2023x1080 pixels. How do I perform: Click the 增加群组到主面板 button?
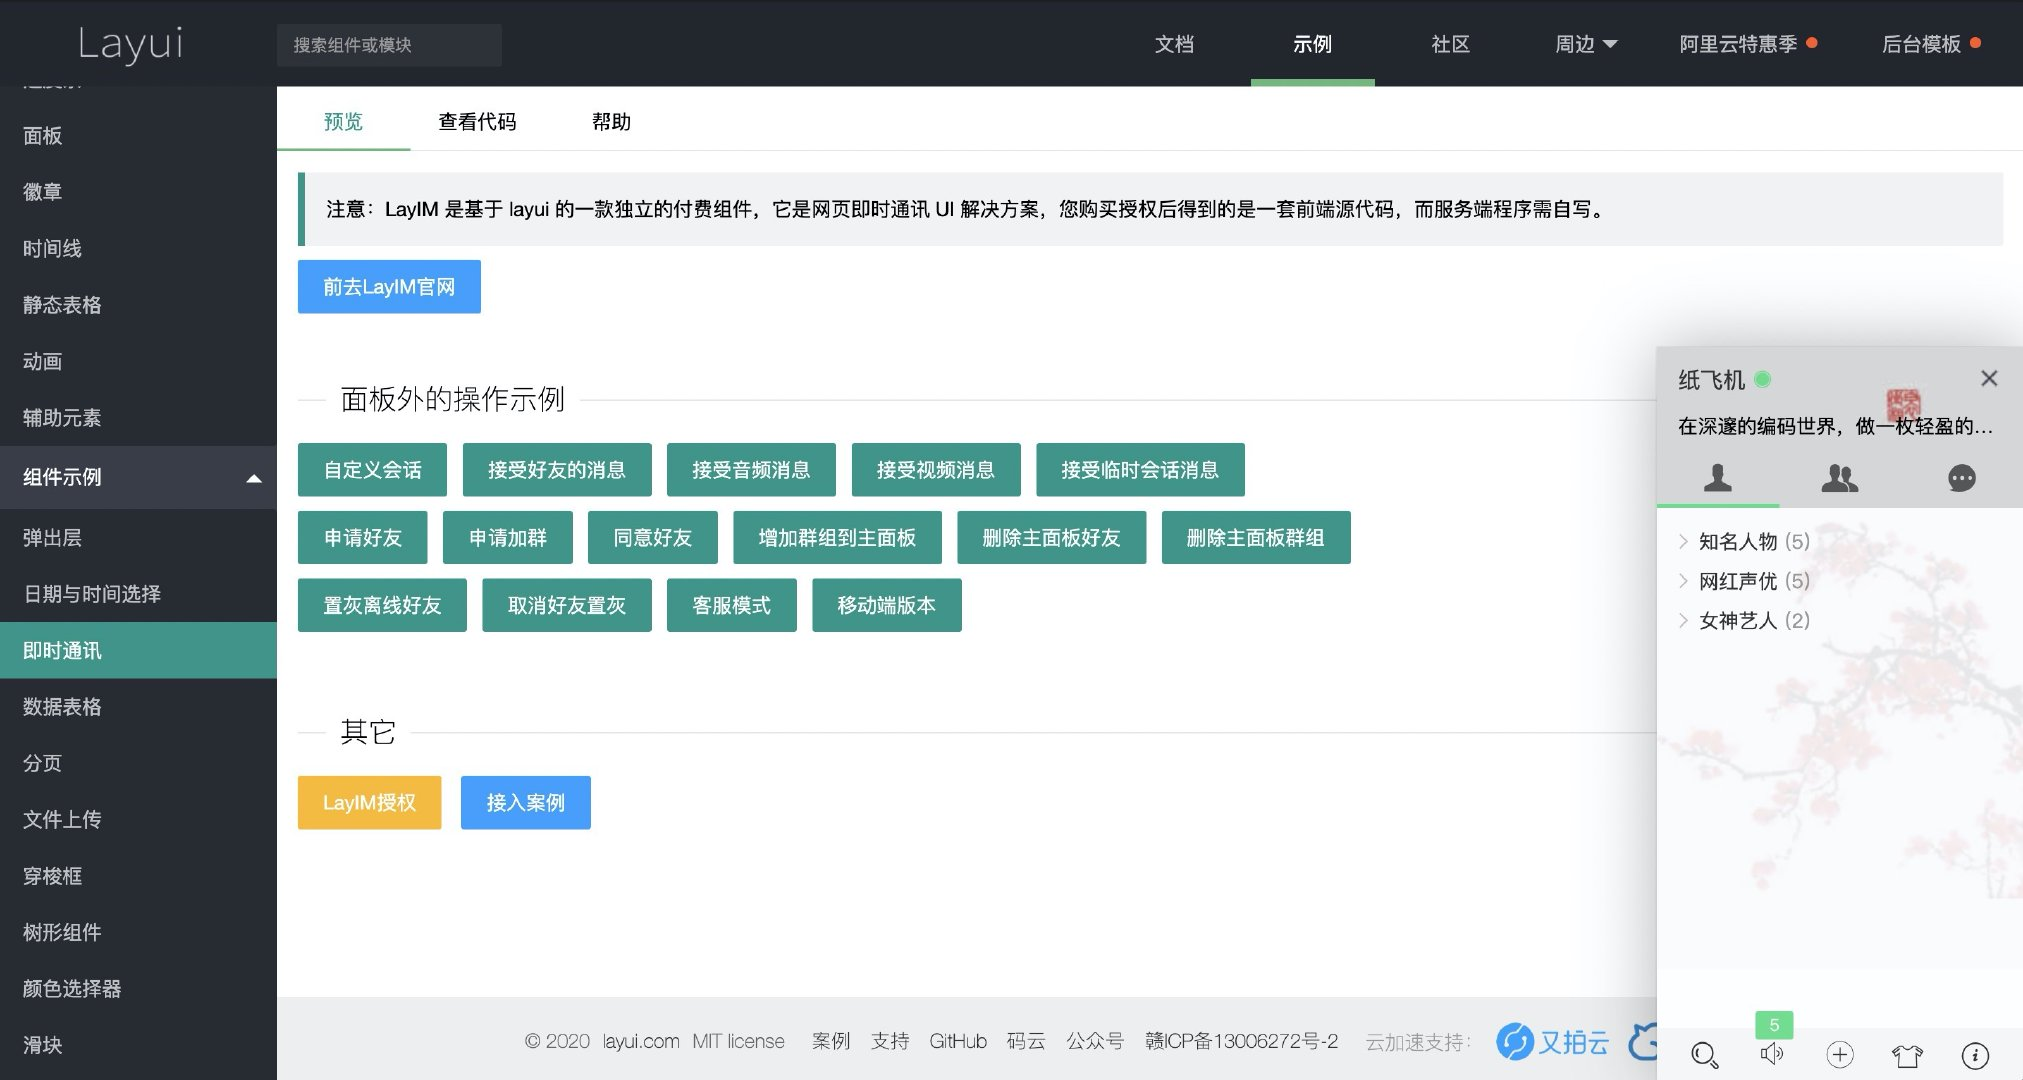837,538
